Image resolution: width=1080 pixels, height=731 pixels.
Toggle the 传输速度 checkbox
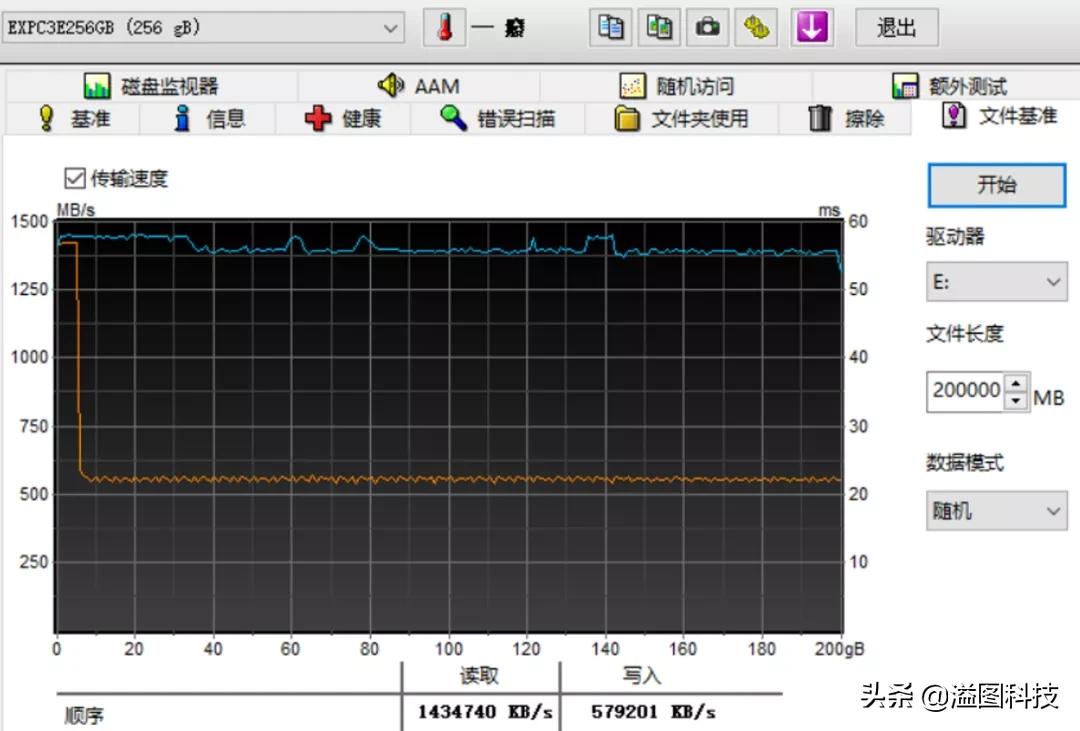click(74, 178)
